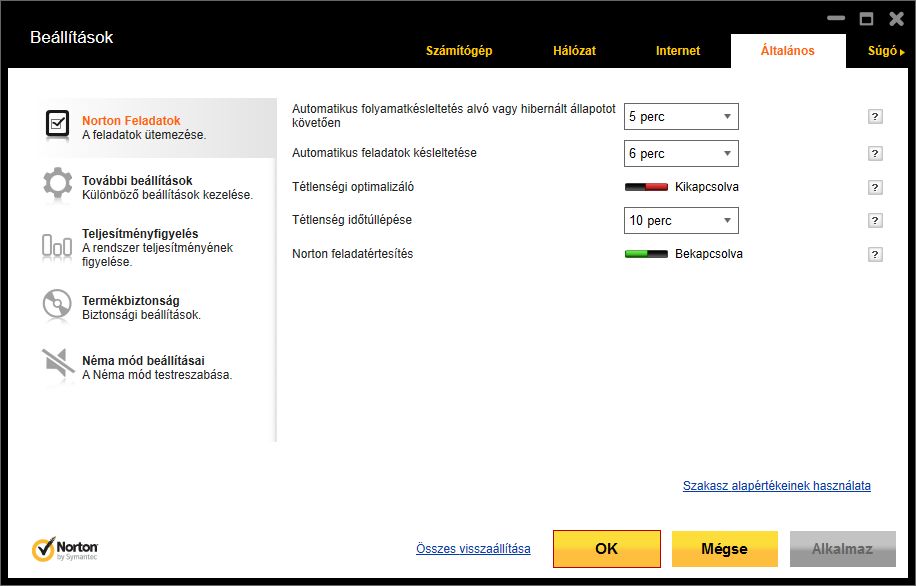Open the 10 perc idle timeout dropdown
The width and height of the screenshot is (916, 586).
point(681,220)
